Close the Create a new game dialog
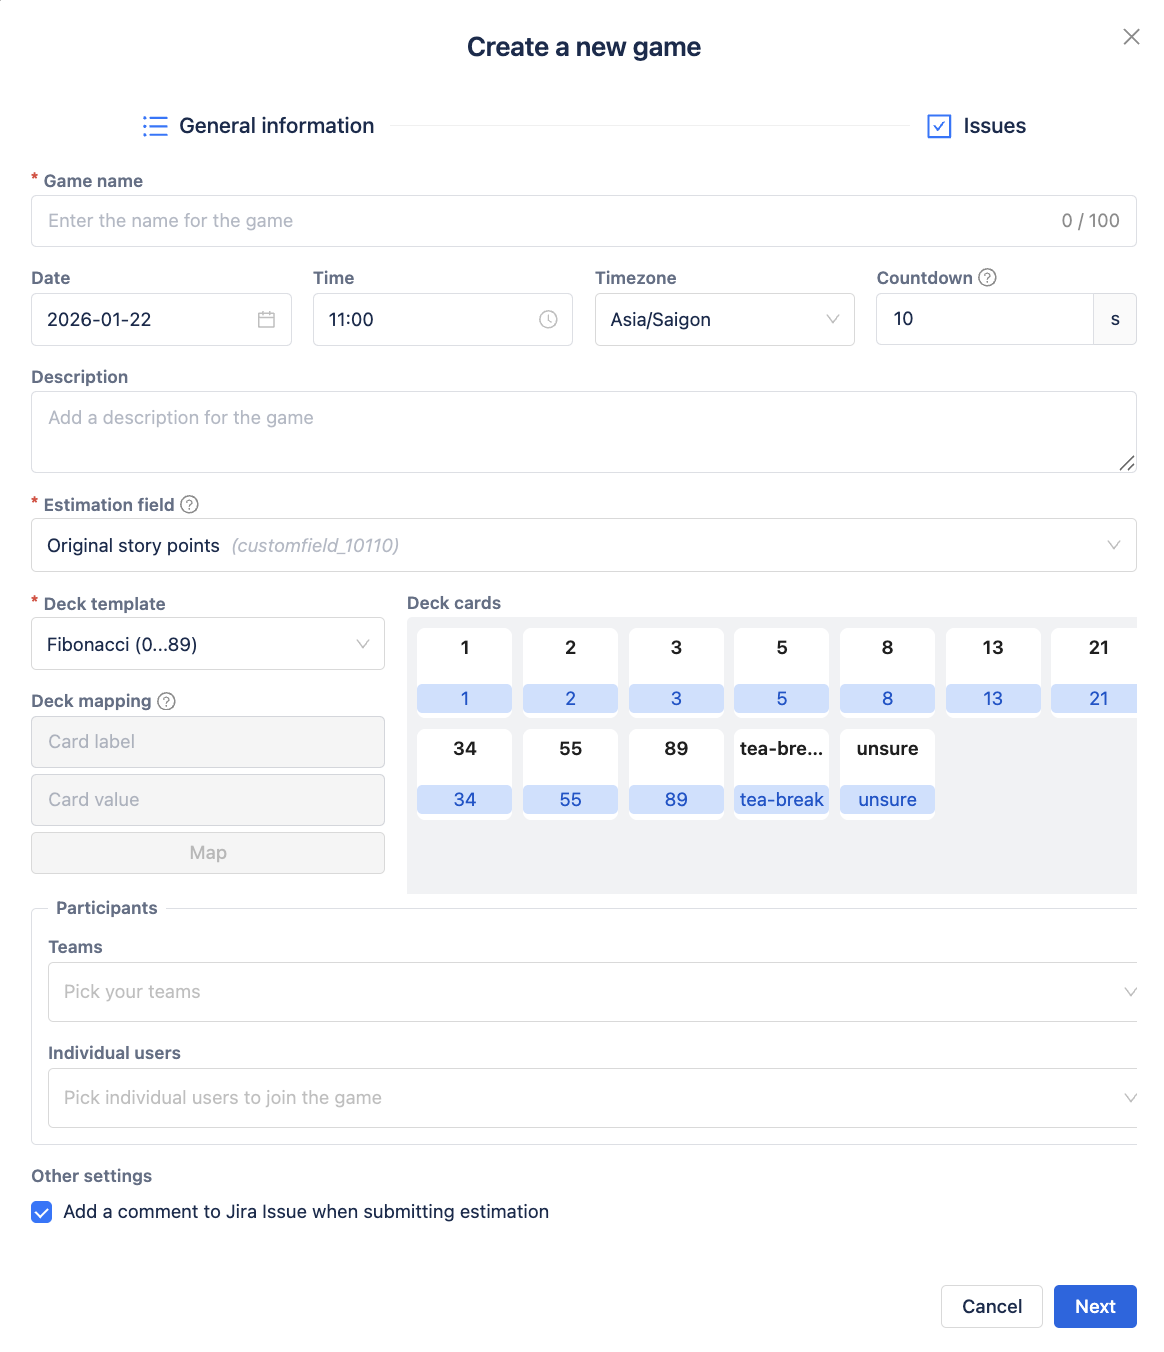1164x1352 pixels. 1131,37
